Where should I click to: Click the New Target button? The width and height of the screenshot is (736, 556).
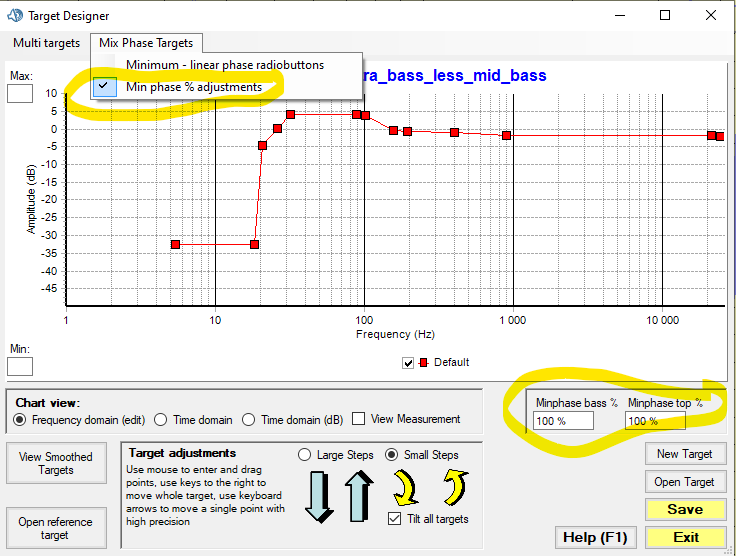tap(685, 454)
